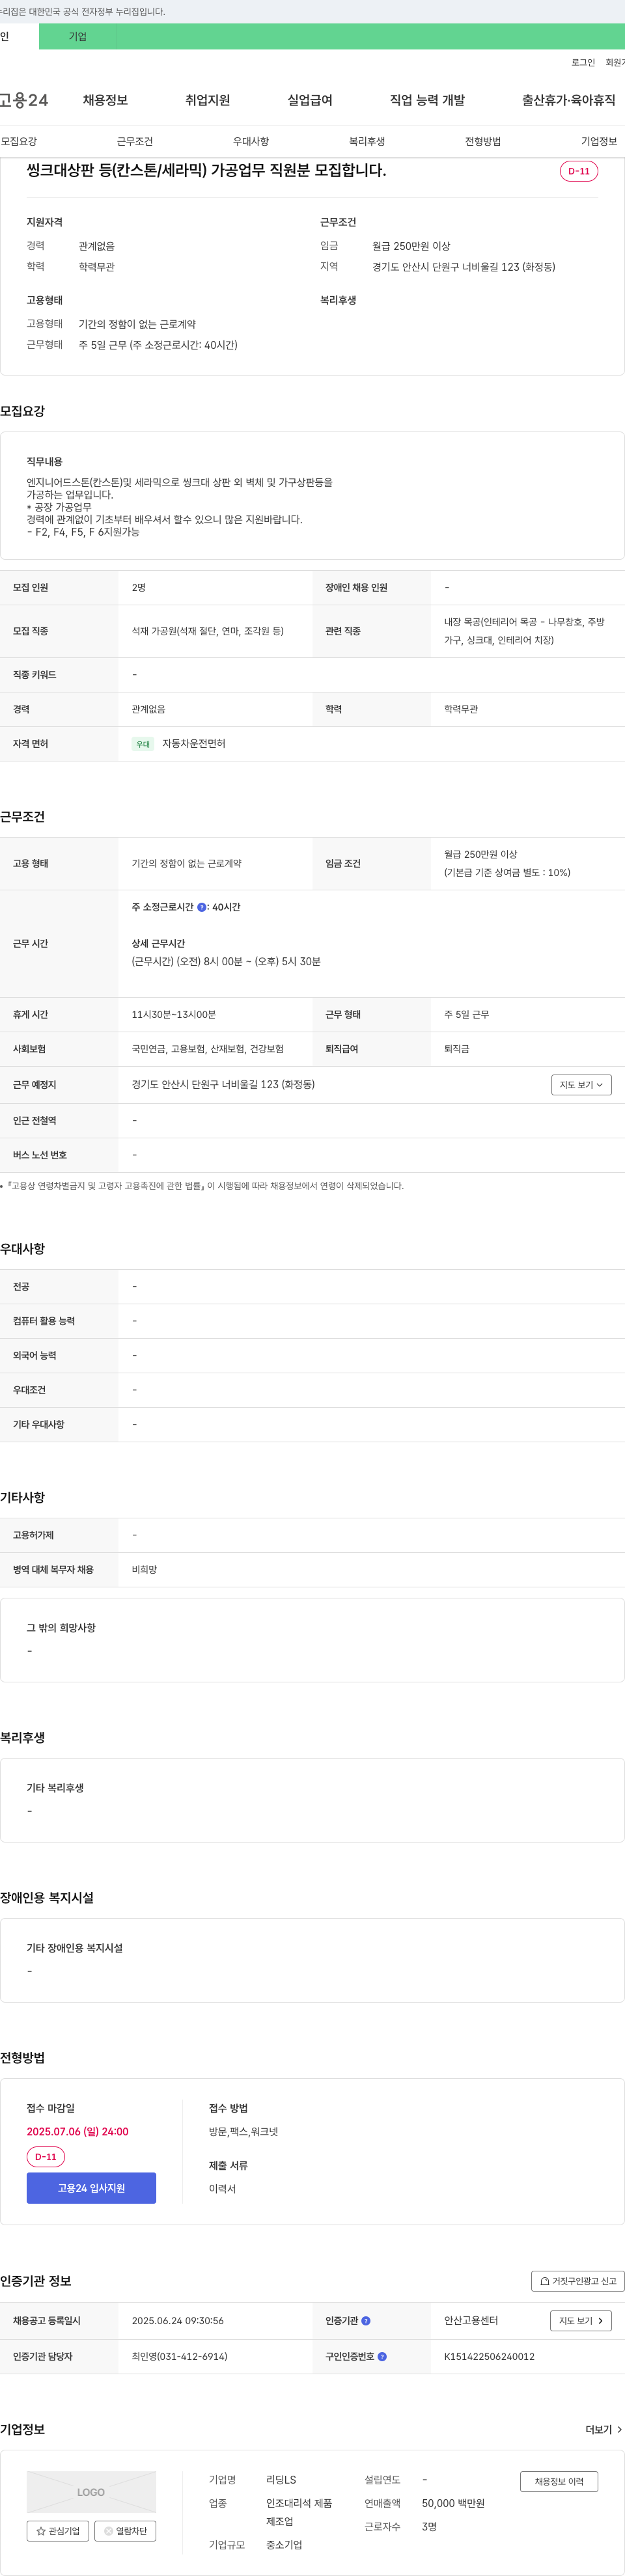Screen dimensions: 625x2576
Task: Jump to the 모집요강 section tab
Action: (19, 141)
